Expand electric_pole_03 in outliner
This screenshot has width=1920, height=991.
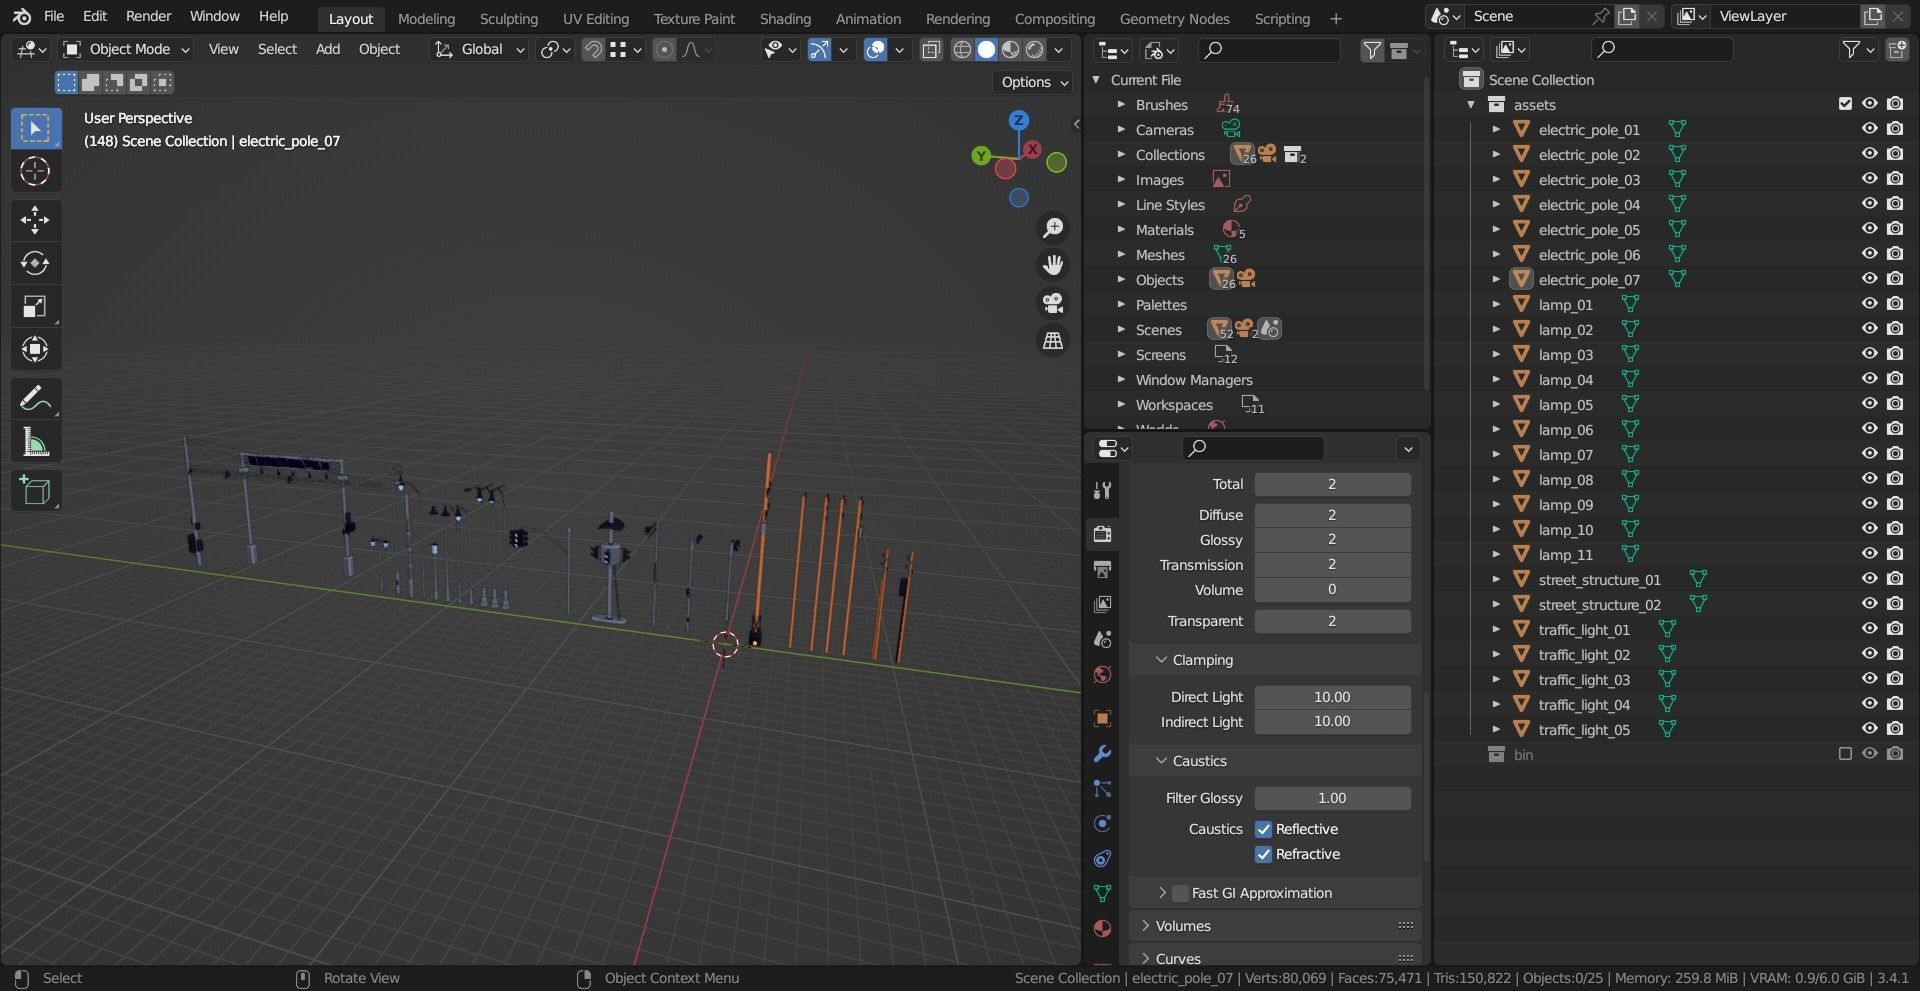tap(1496, 179)
